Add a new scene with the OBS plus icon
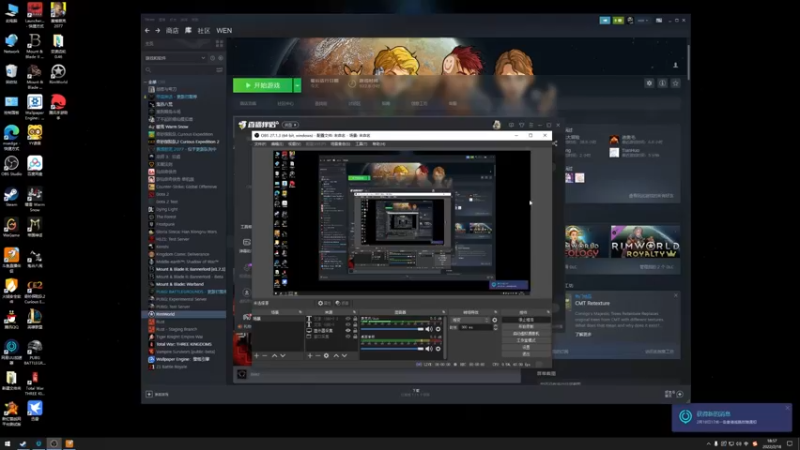This screenshot has height=450, width=800. (x=257, y=356)
